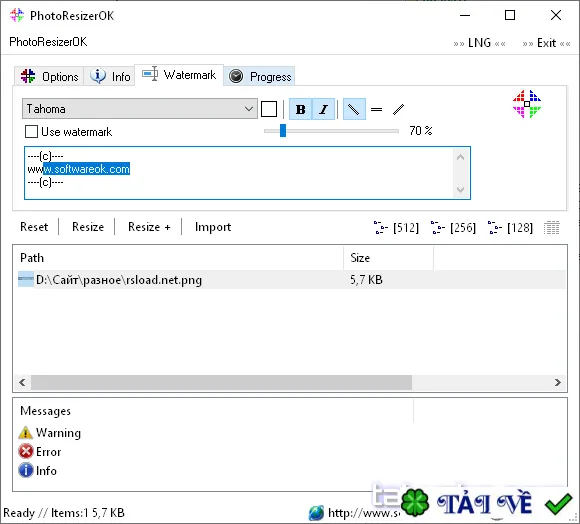Click the watermark text box down arrow
Viewport: 580px width, 524px height.
click(461, 190)
